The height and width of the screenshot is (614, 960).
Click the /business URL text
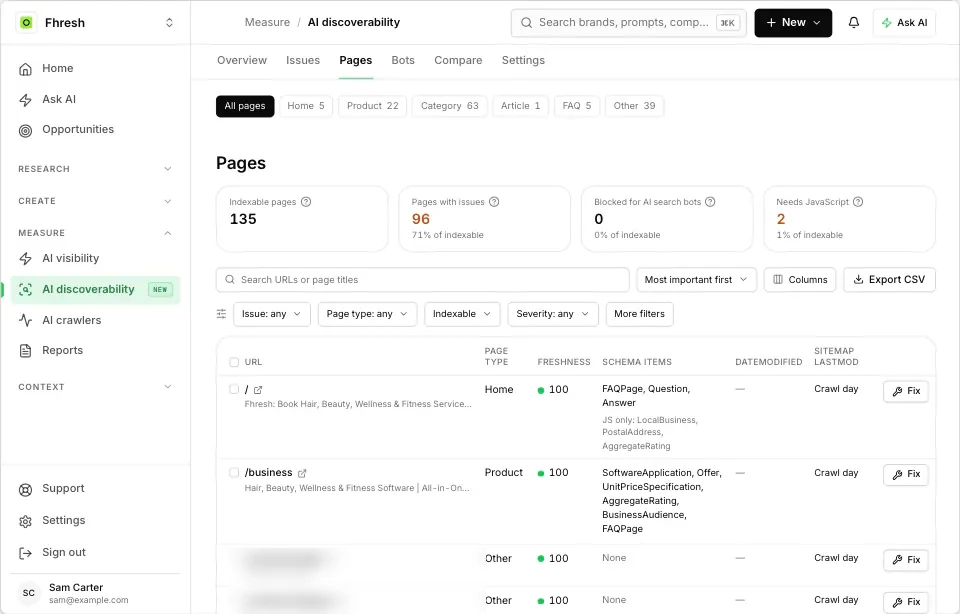(x=268, y=473)
